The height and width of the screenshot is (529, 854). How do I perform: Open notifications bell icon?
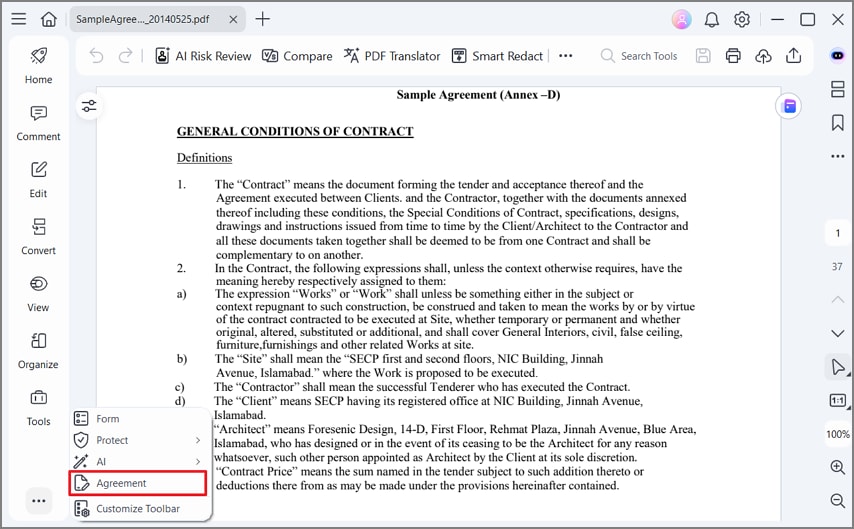(711, 20)
